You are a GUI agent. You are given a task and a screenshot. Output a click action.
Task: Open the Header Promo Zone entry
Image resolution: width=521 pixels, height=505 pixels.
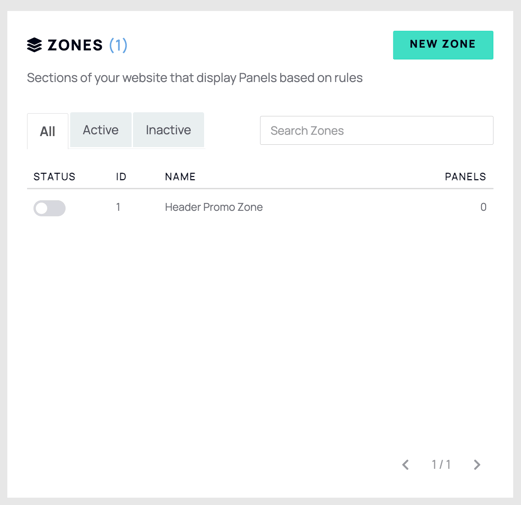pos(214,207)
